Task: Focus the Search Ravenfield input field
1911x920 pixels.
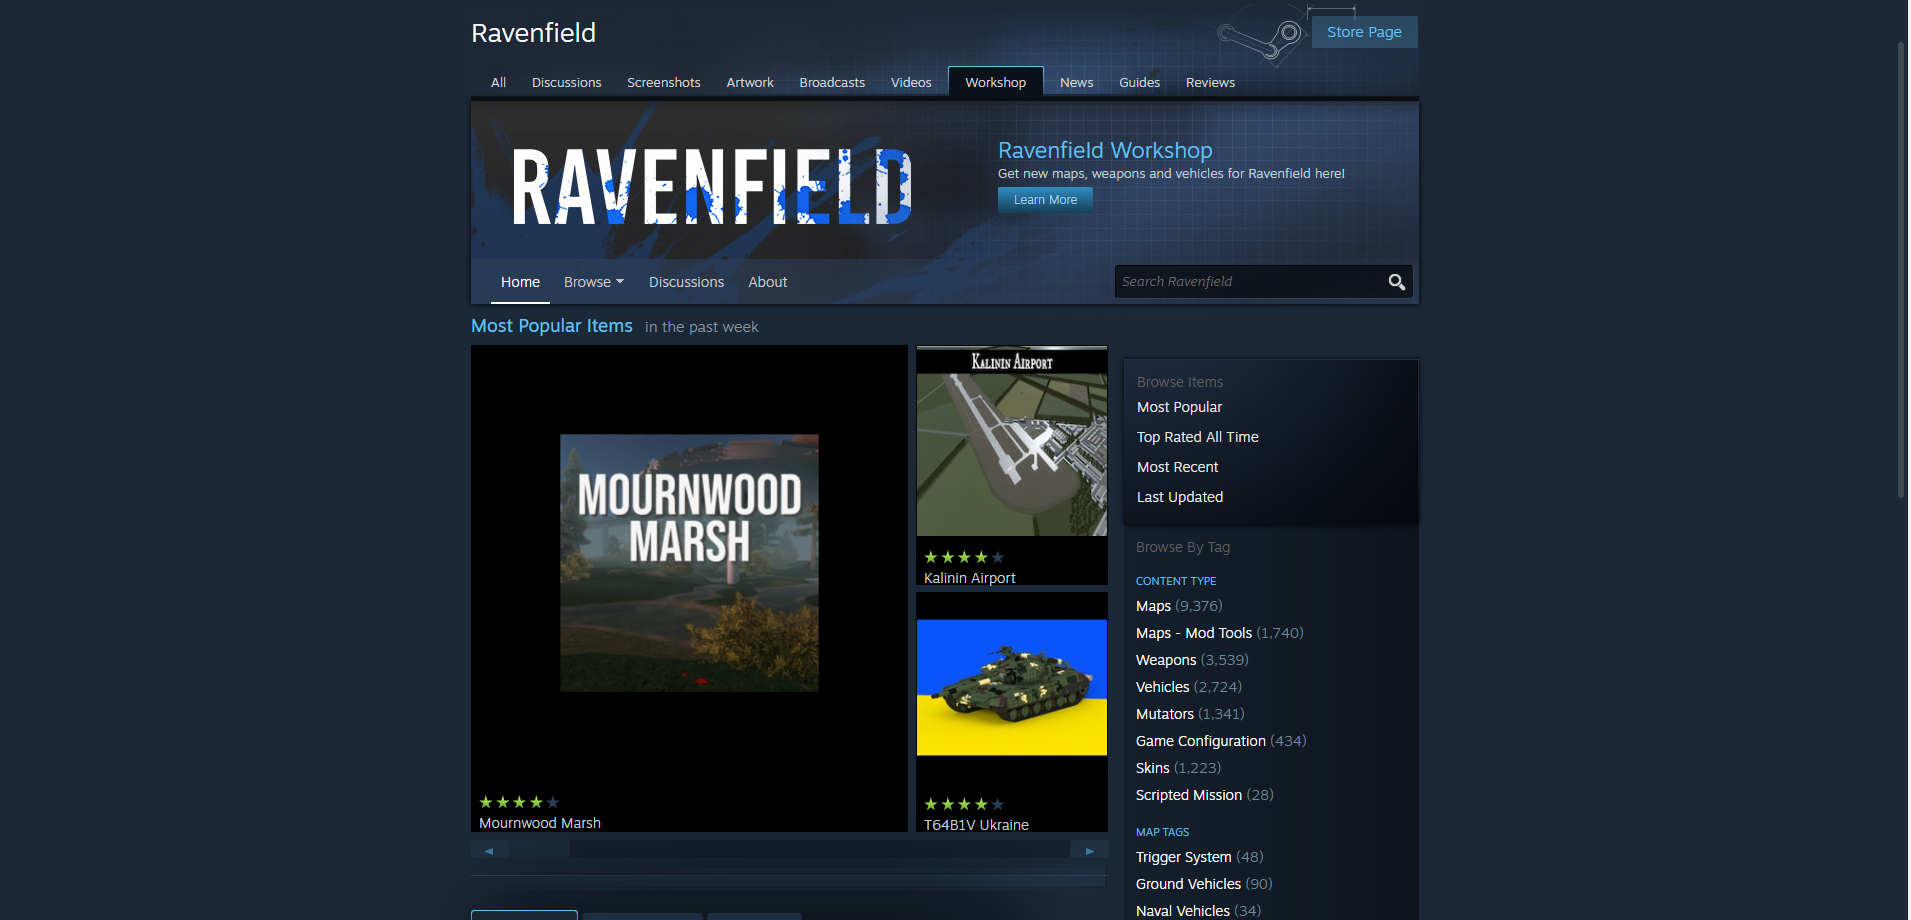Action: [x=1250, y=282]
